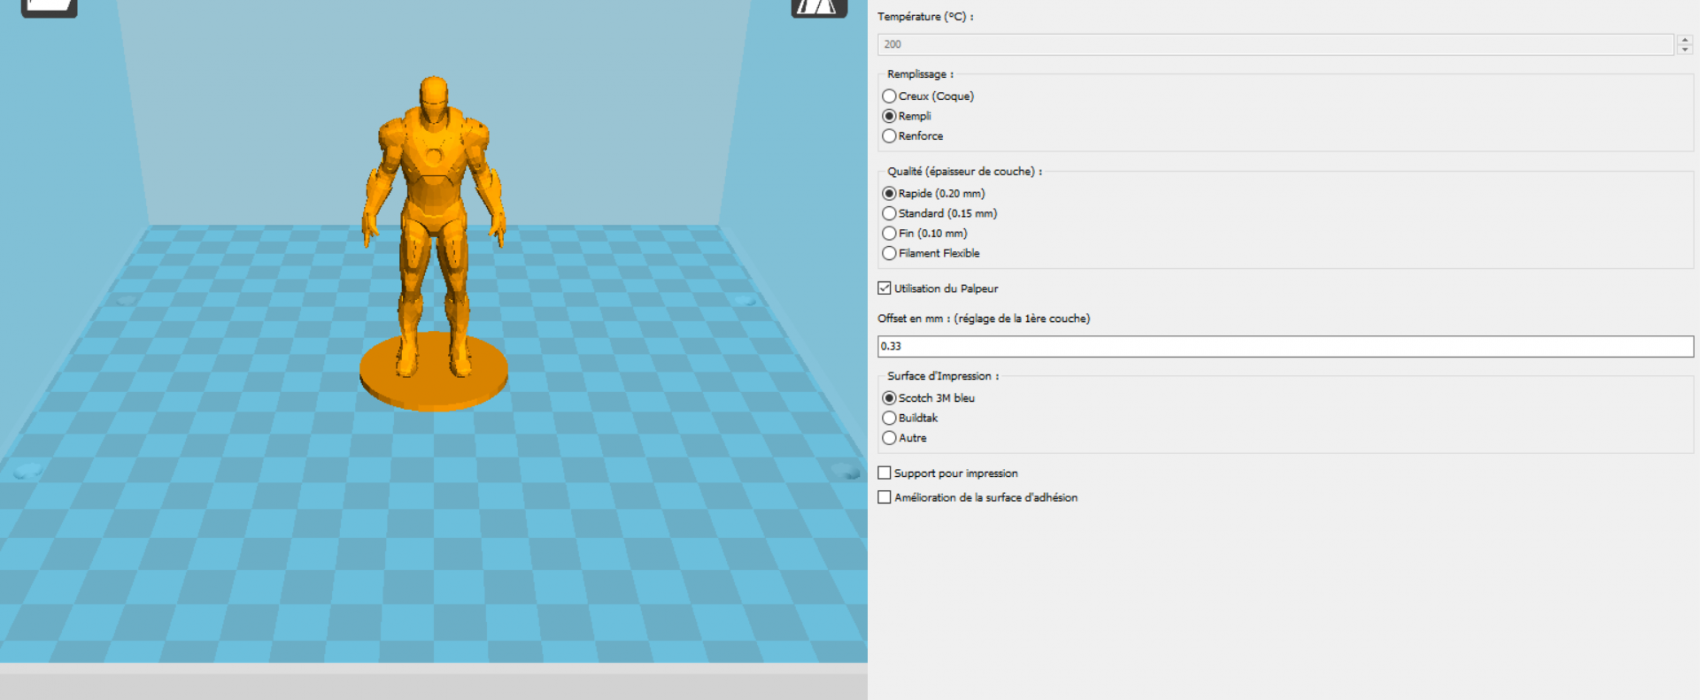Choose the Renforce fill option
This screenshot has height=700, width=1700.
pos(913,136)
